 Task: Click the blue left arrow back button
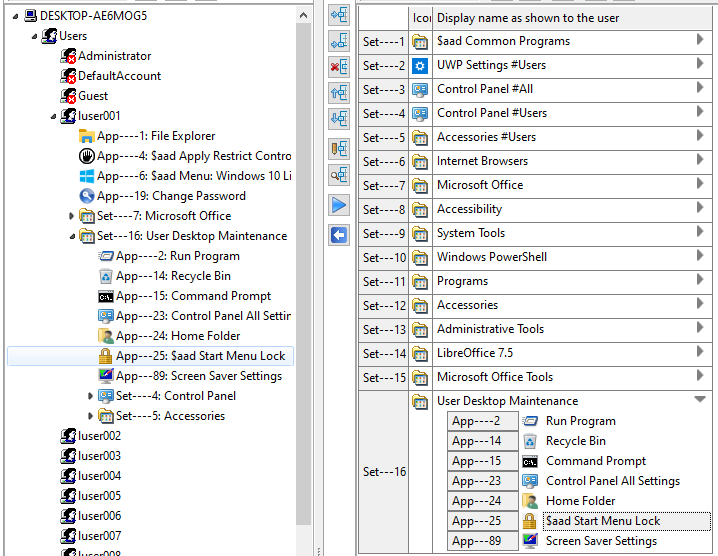338,235
